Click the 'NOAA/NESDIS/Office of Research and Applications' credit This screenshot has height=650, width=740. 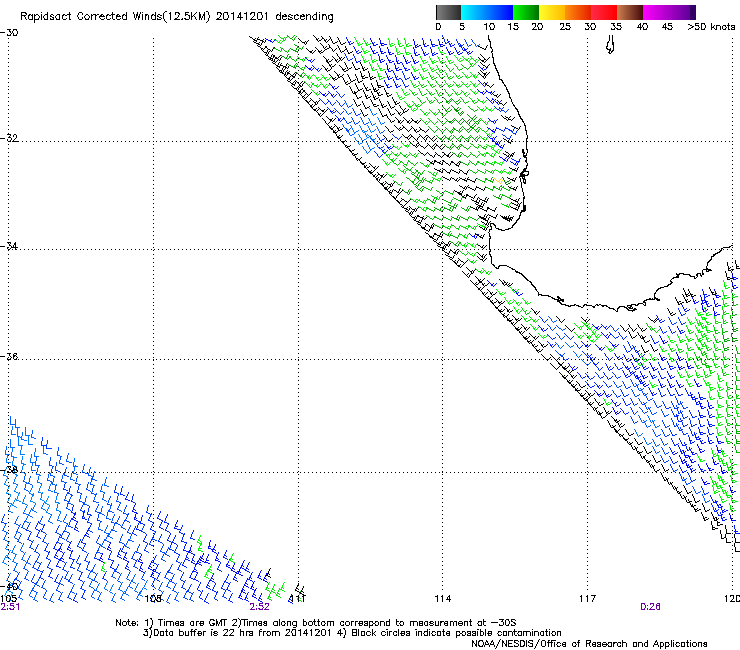point(589,644)
